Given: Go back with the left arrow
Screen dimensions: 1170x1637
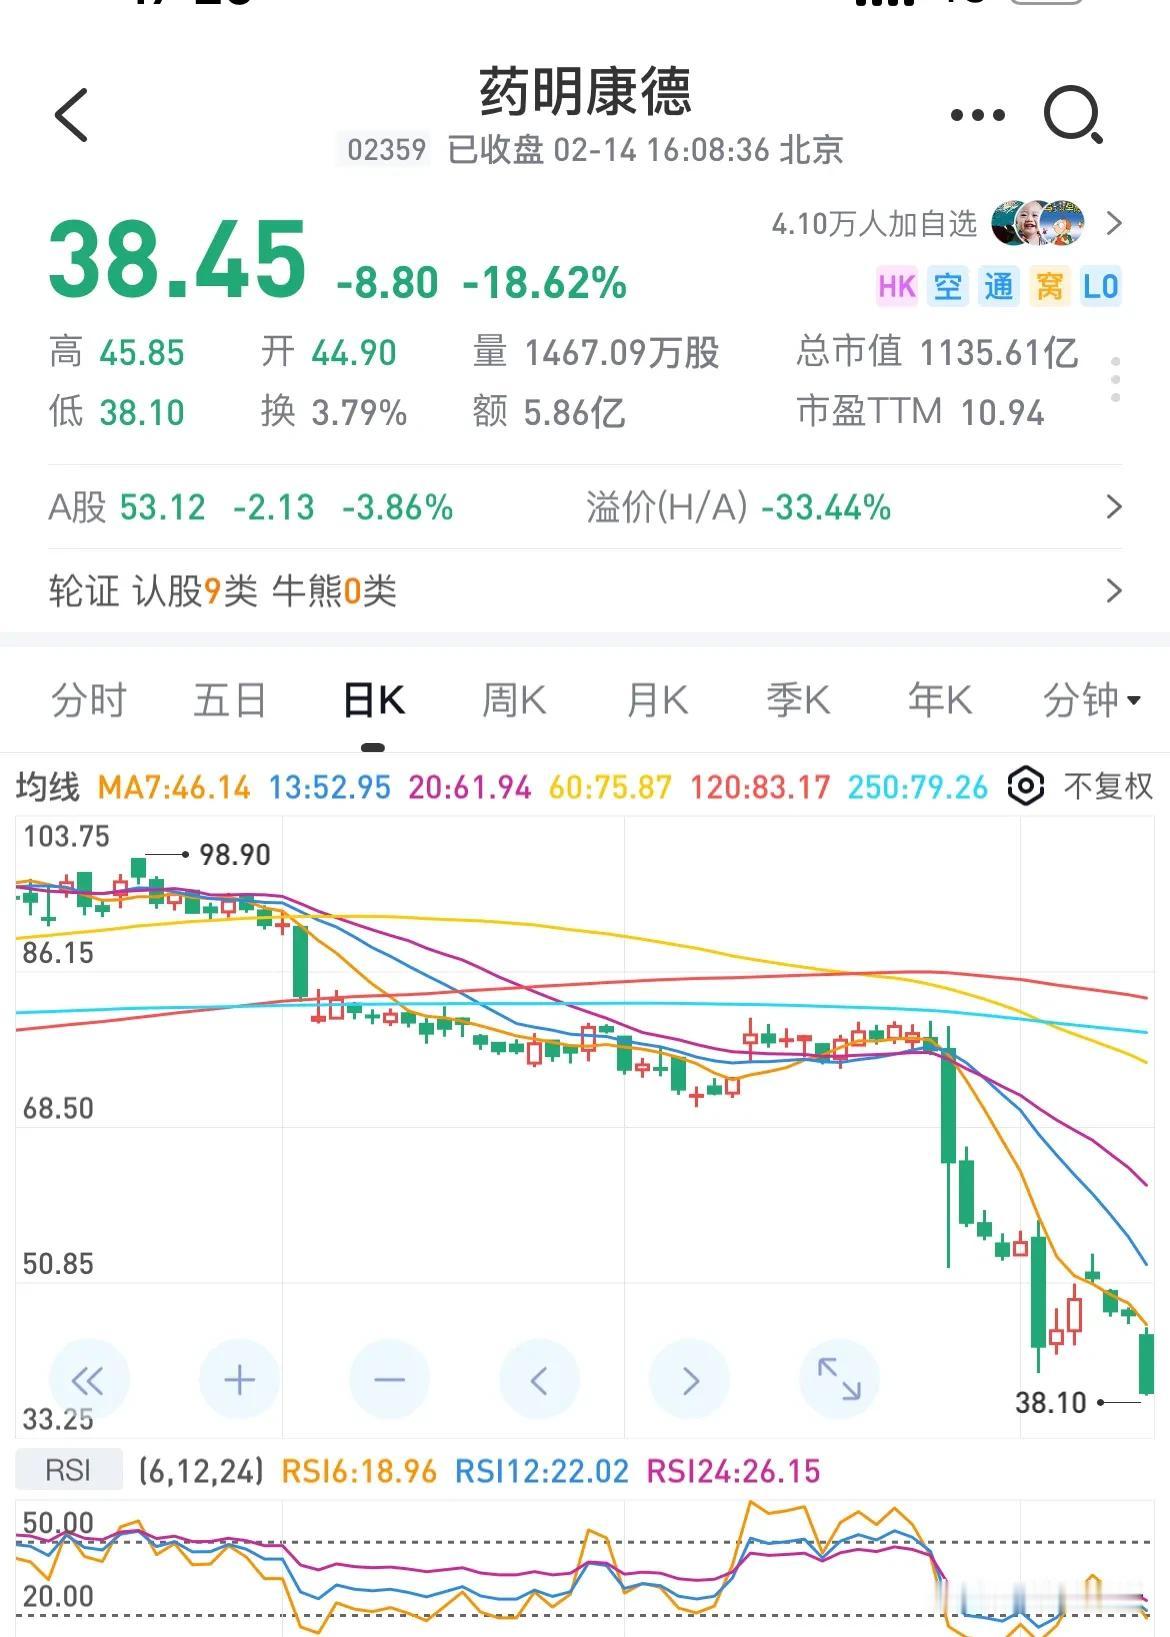Looking at the screenshot, I should (x=72, y=115).
